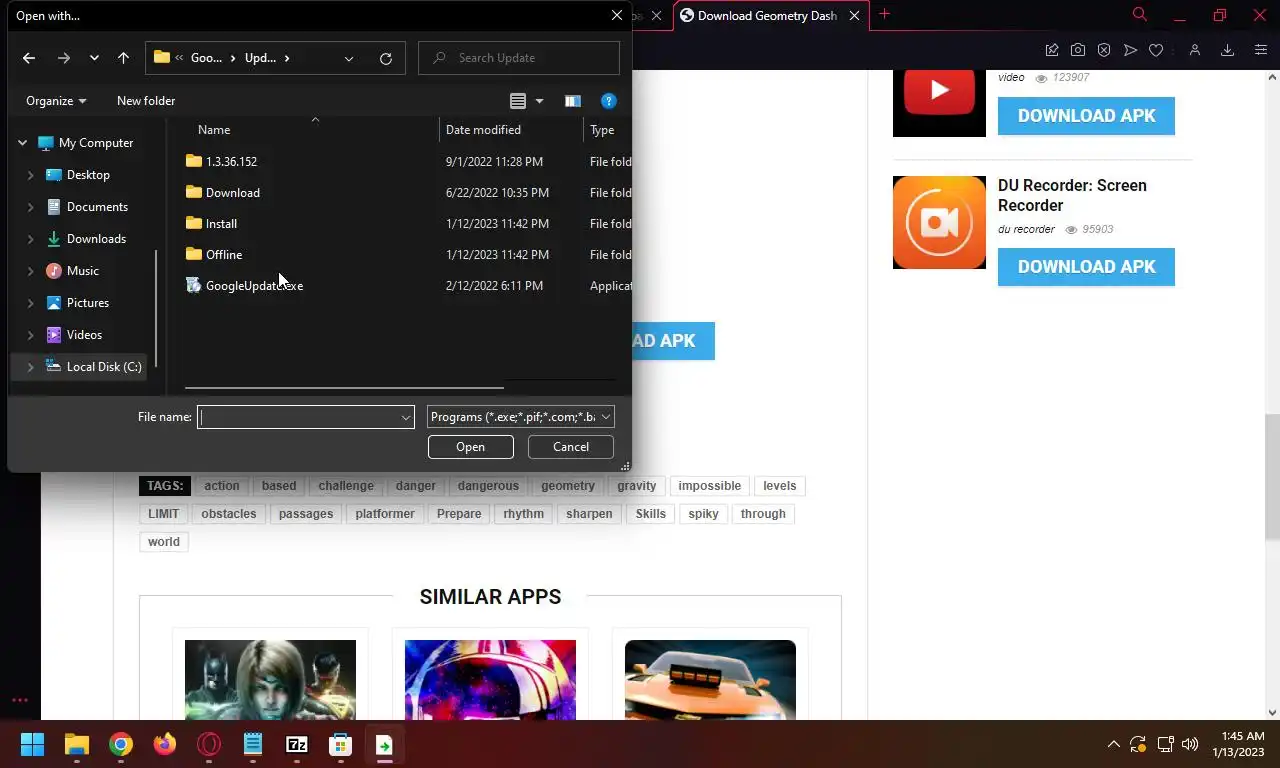Image resolution: width=1280 pixels, height=768 pixels.
Task: Open the Programs file type filter dropdown
Action: point(520,417)
